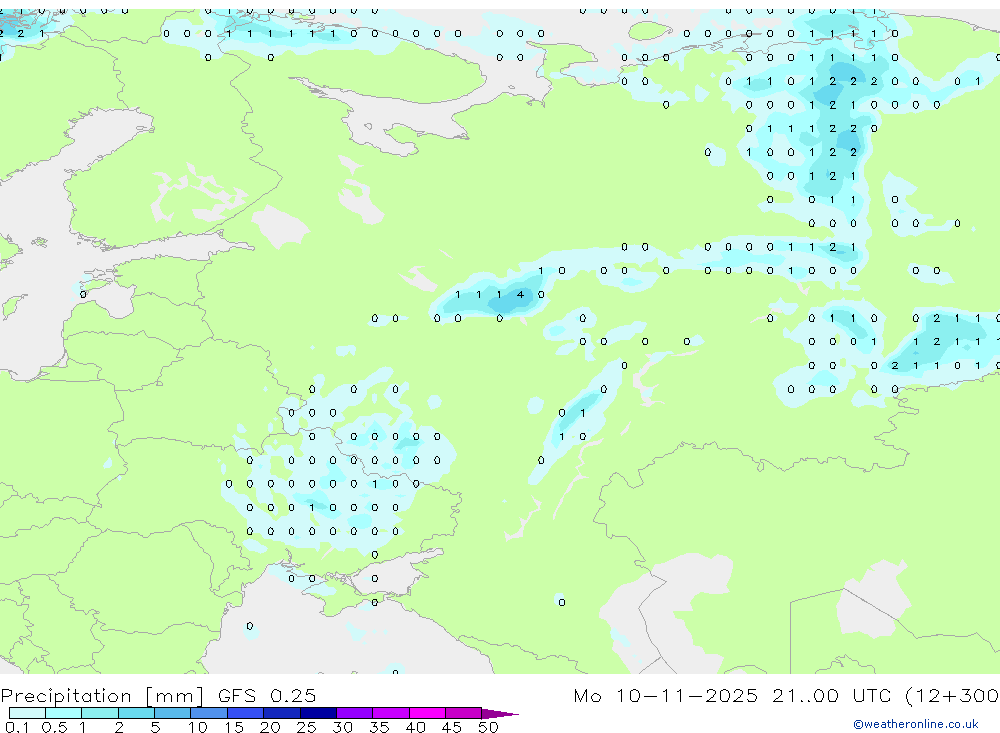Click the '50' legend scale label
This screenshot has height=733, width=1000.
coord(489,727)
